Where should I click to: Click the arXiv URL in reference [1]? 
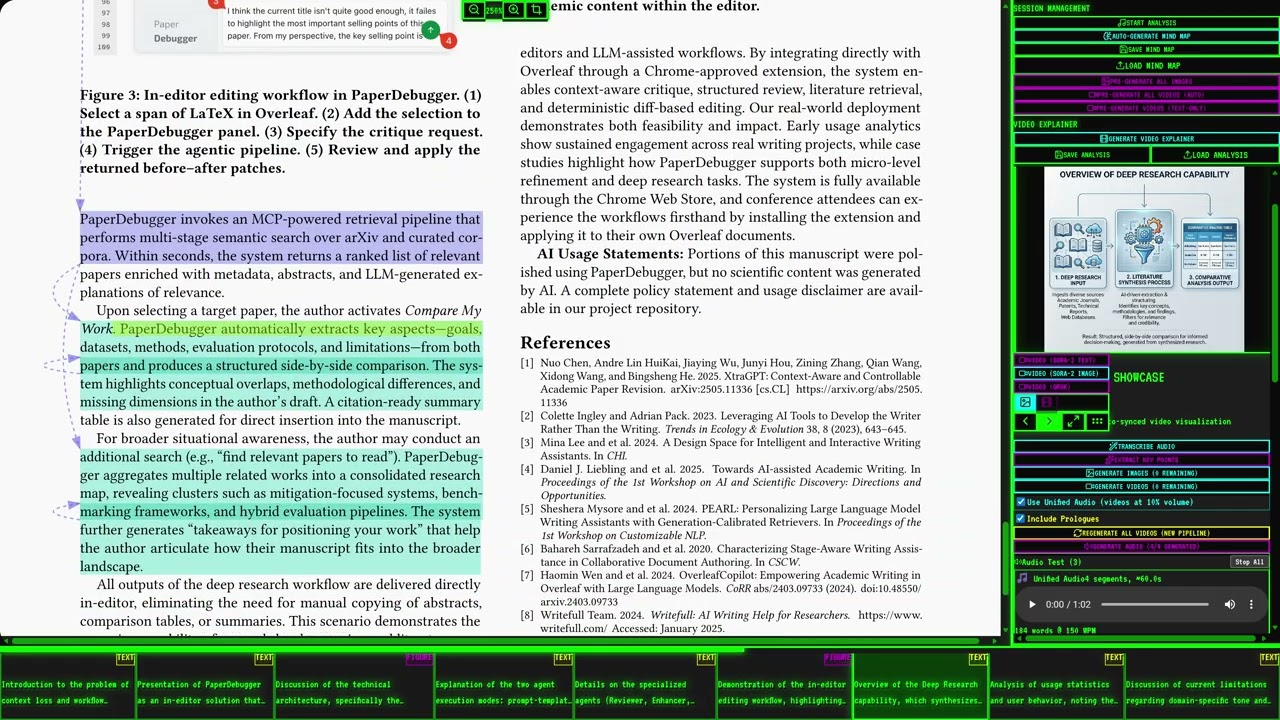click(x=859, y=389)
